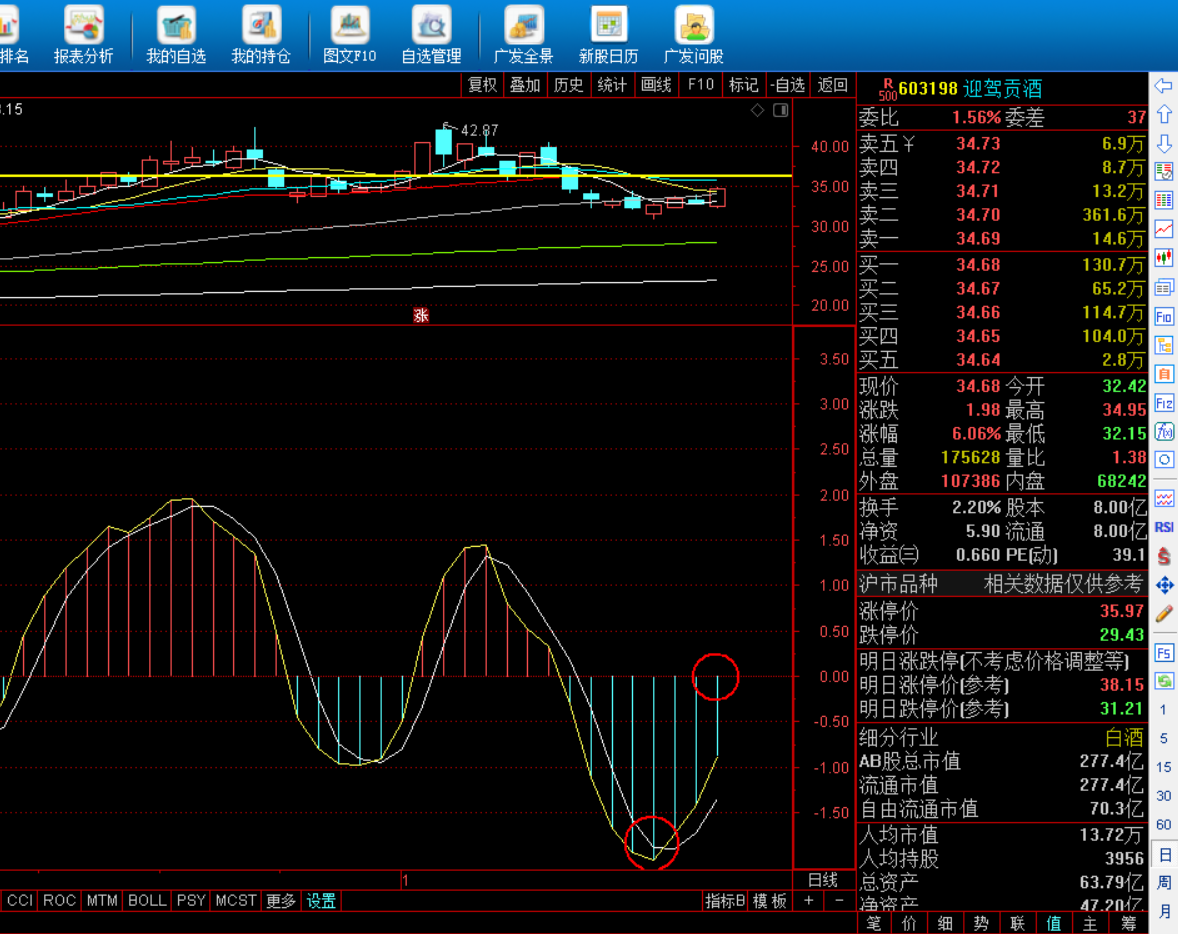The height and width of the screenshot is (934, 1178).
Task: Click 返回 to go back
Action: (x=832, y=85)
